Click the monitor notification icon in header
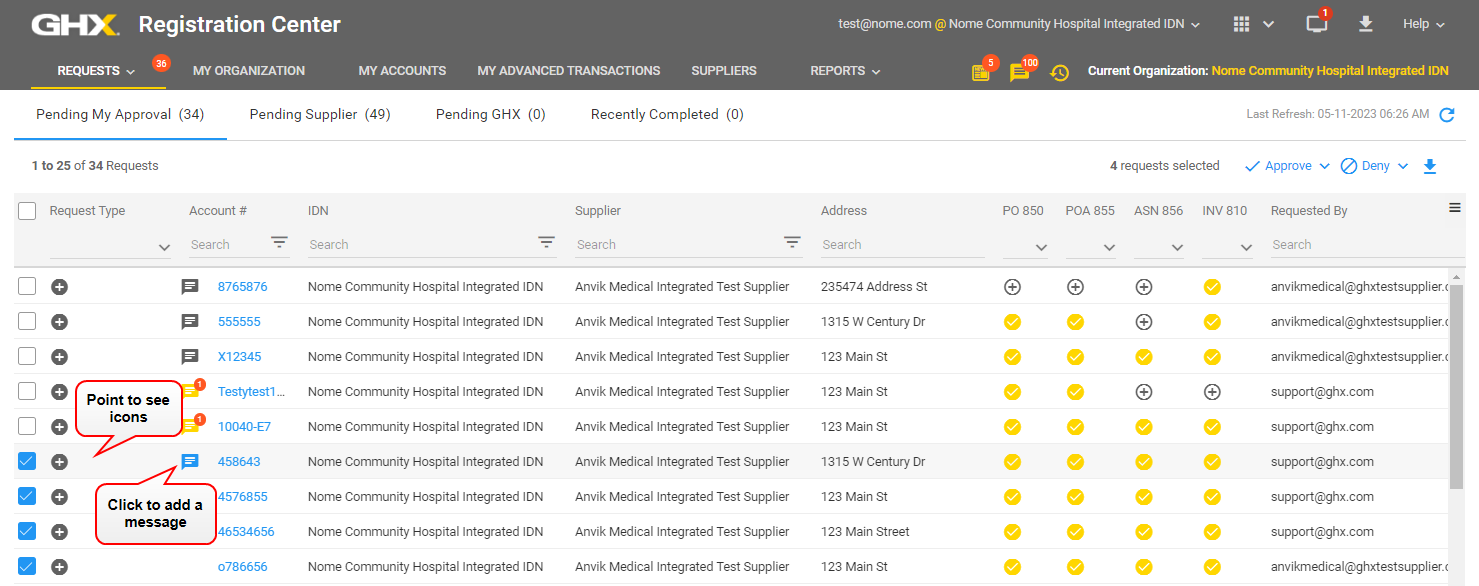The image size is (1479, 586). tap(1317, 24)
